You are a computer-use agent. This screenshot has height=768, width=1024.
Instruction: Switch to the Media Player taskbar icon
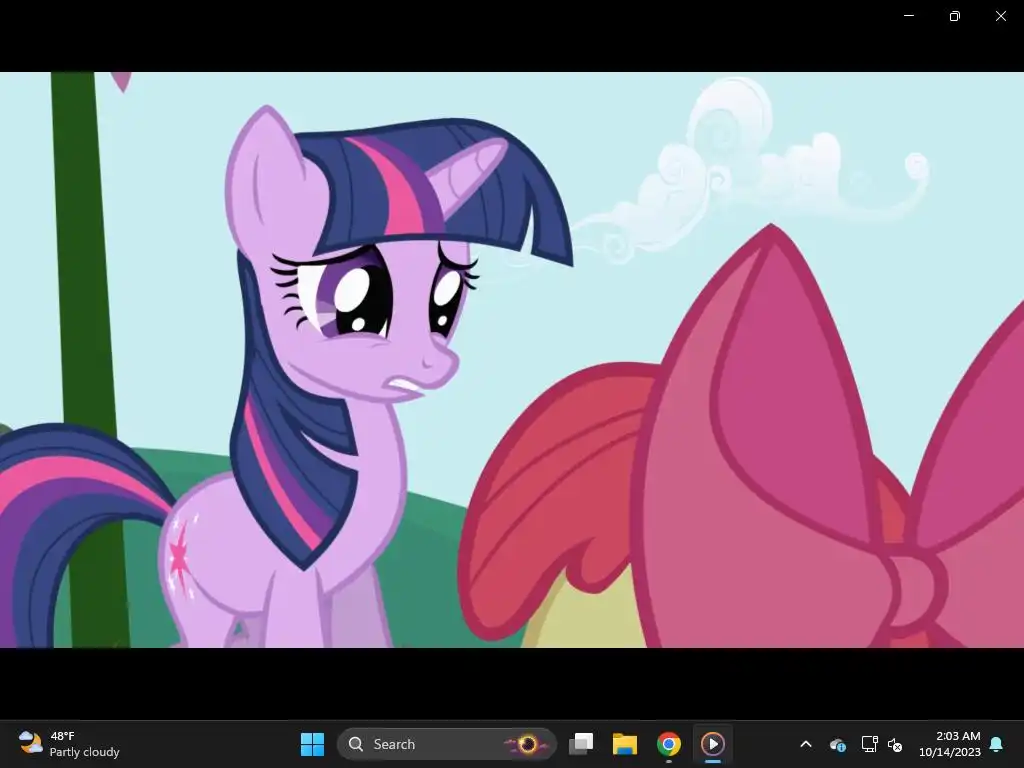[712, 744]
